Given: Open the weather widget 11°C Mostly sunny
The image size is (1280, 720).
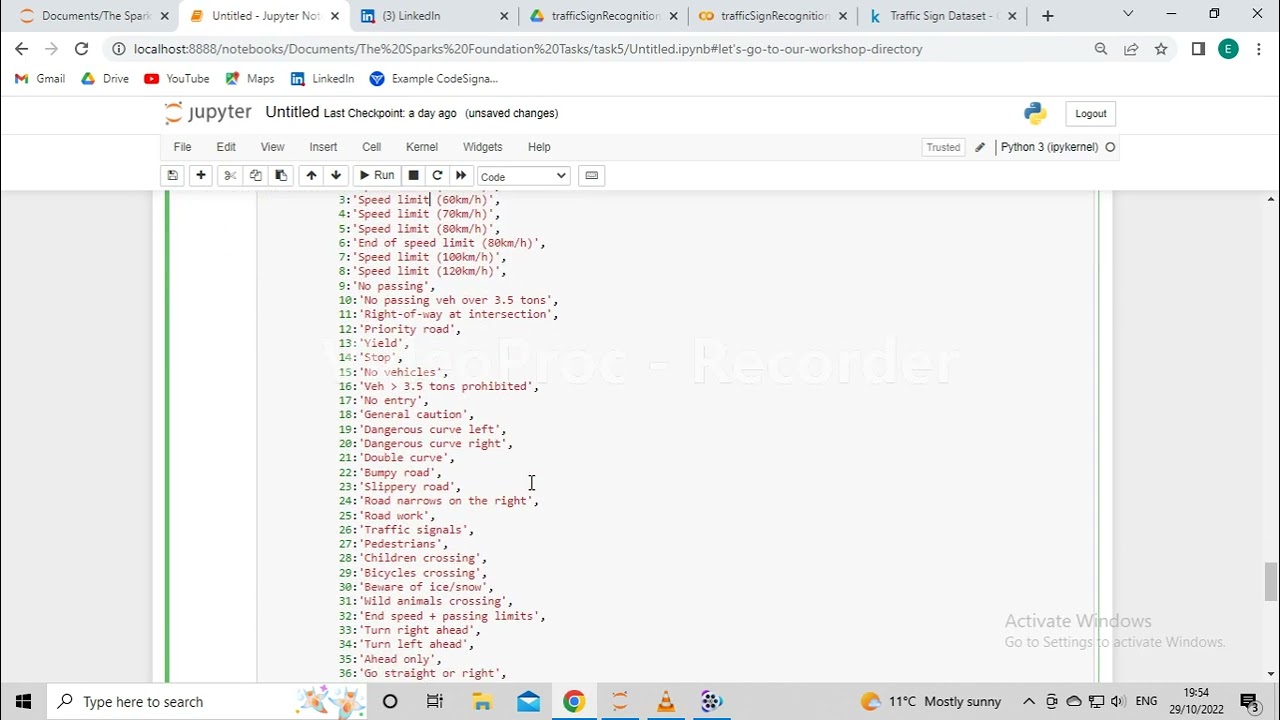Looking at the screenshot, I should 931,702.
